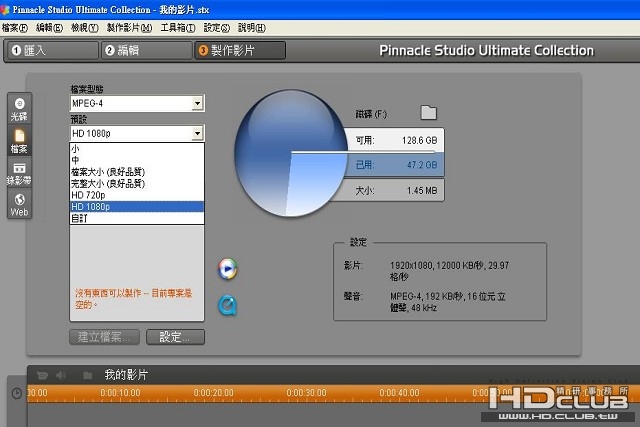Click the speaker icon in timeline header

pyautogui.click(x=61, y=375)
